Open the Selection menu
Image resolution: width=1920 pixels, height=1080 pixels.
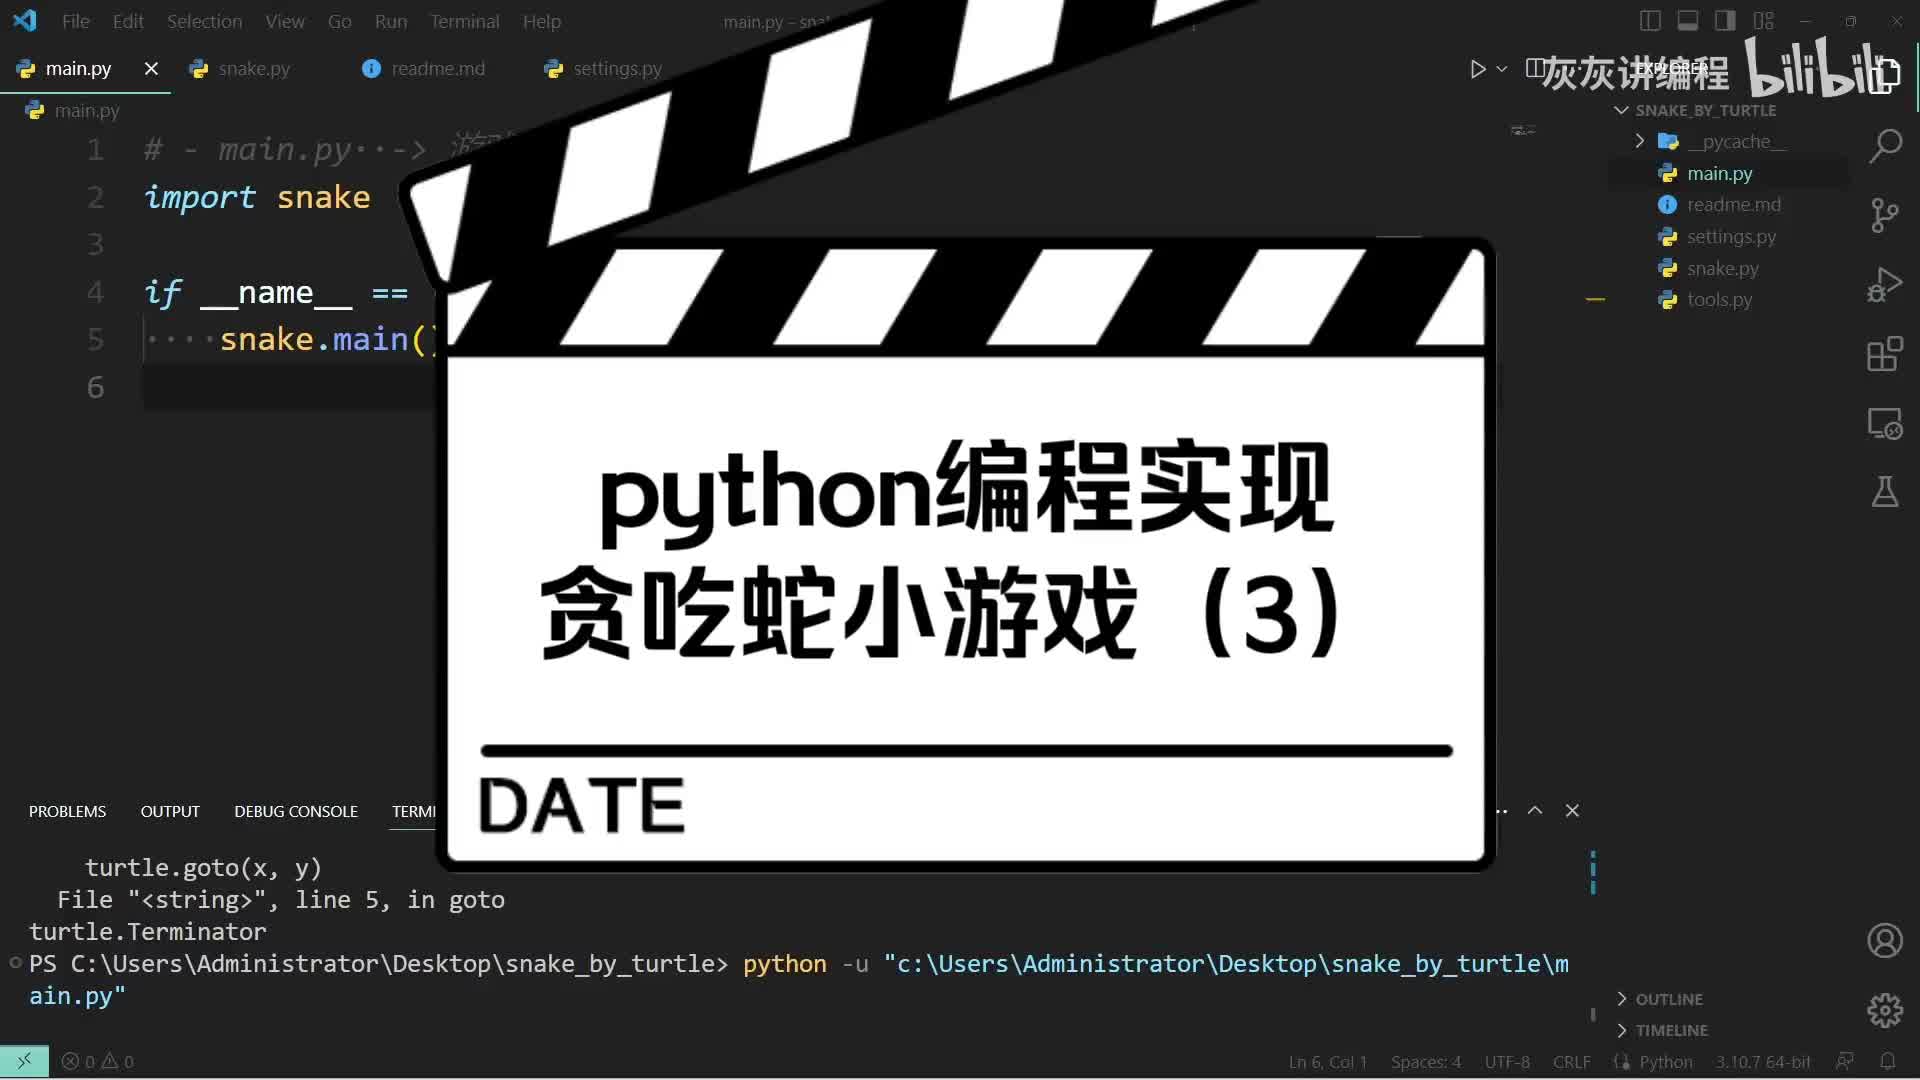(204, 21)
